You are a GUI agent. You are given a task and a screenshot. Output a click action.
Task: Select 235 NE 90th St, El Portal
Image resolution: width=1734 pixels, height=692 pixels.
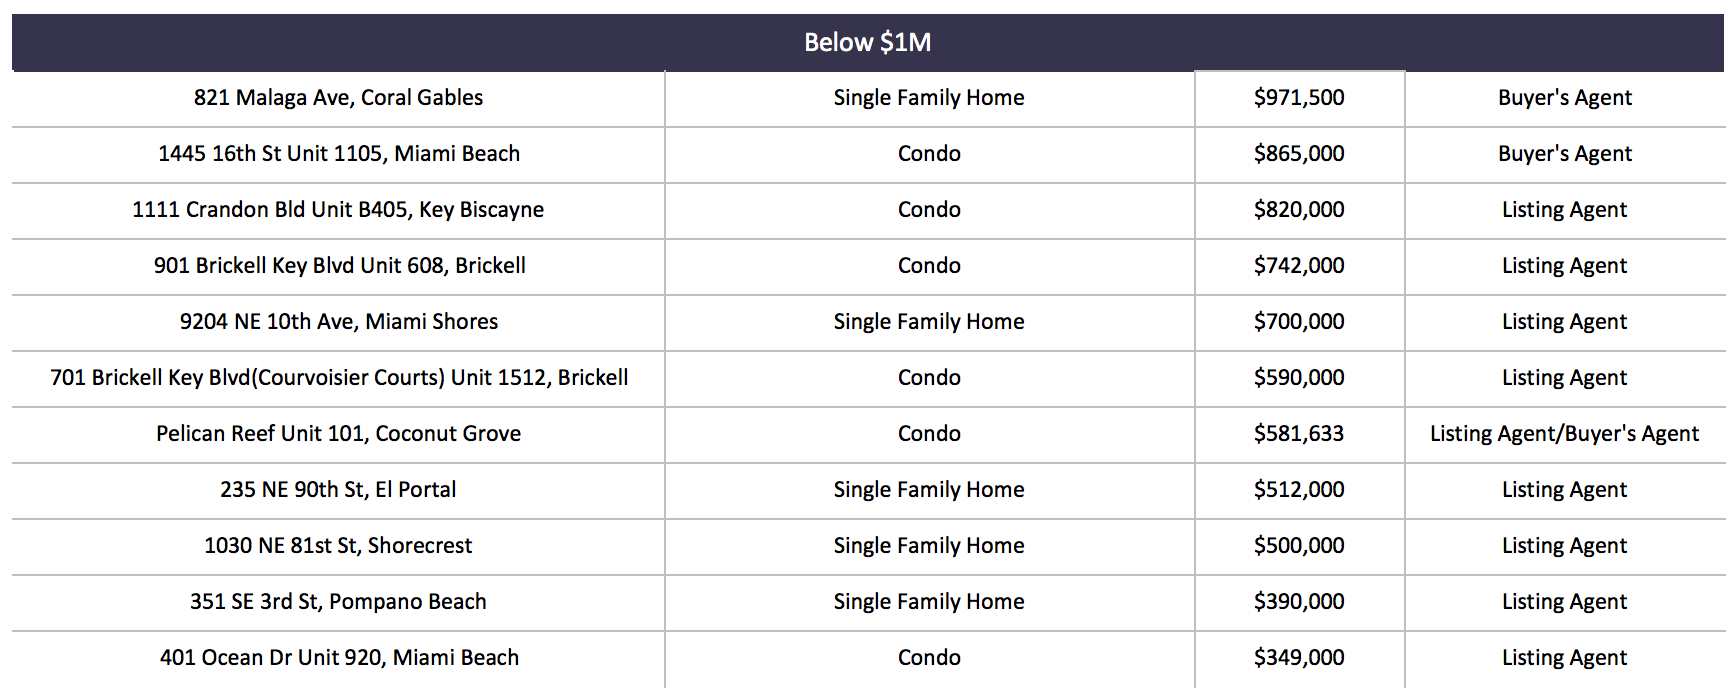[x=338, y=490]
